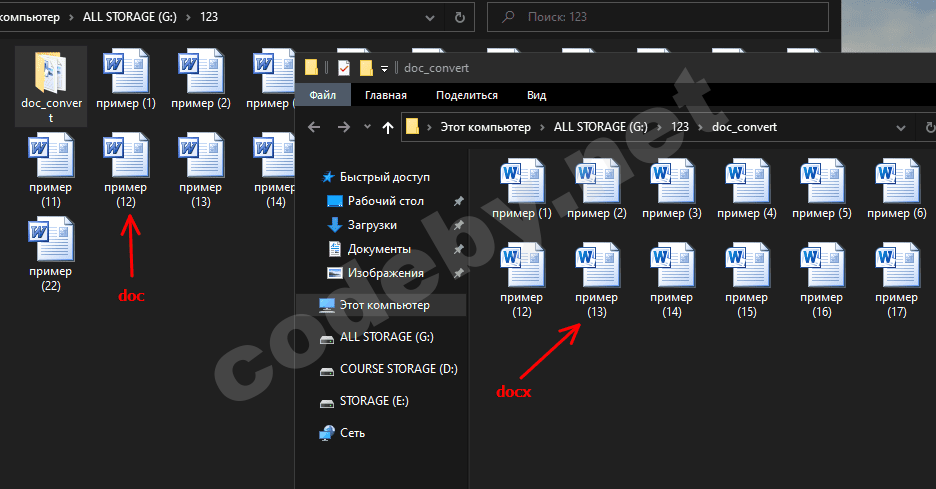Select пример (22) file in the background 123 window
Image resolution: width=936 pixels, height=489 pixels.
pos(51,254)
